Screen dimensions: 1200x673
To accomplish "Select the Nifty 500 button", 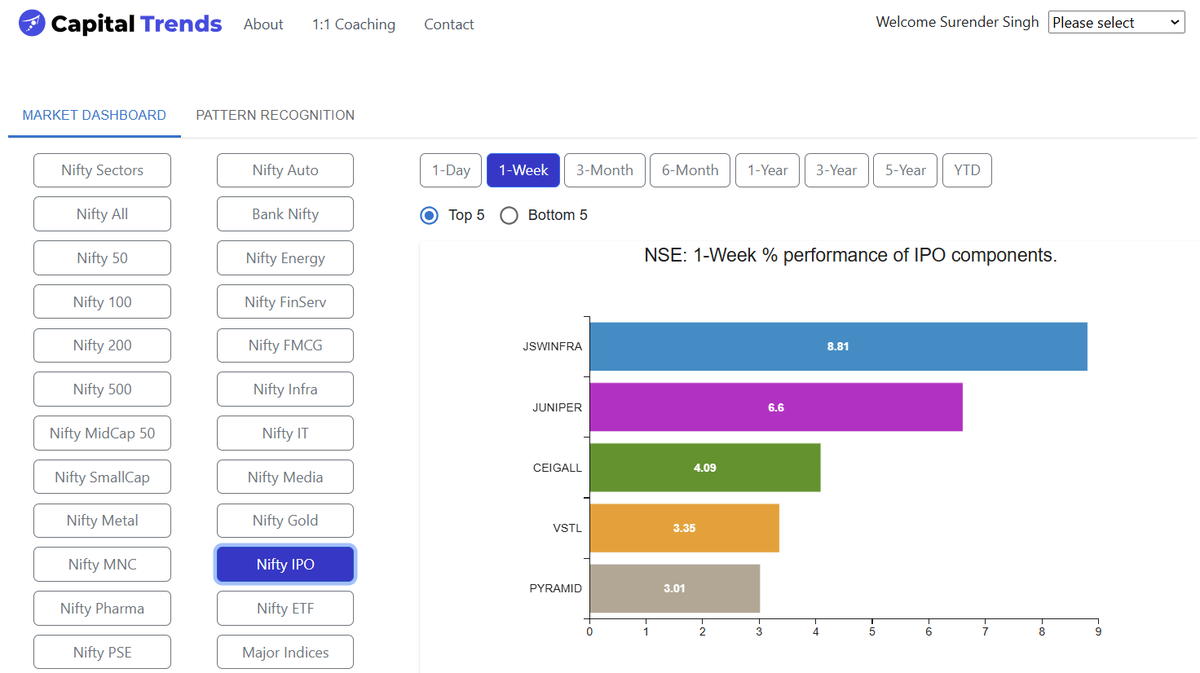I will click(x=102, y=389).
